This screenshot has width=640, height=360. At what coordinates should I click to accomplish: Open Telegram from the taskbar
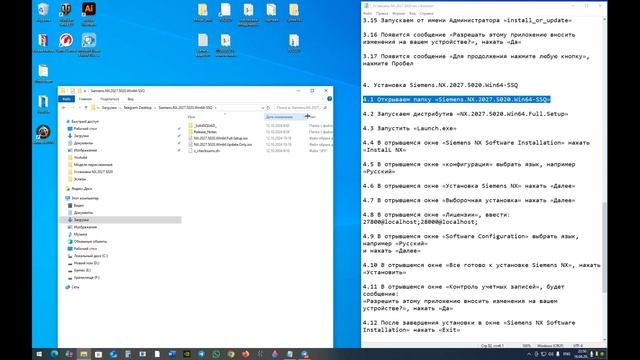(x=202, y=354)
